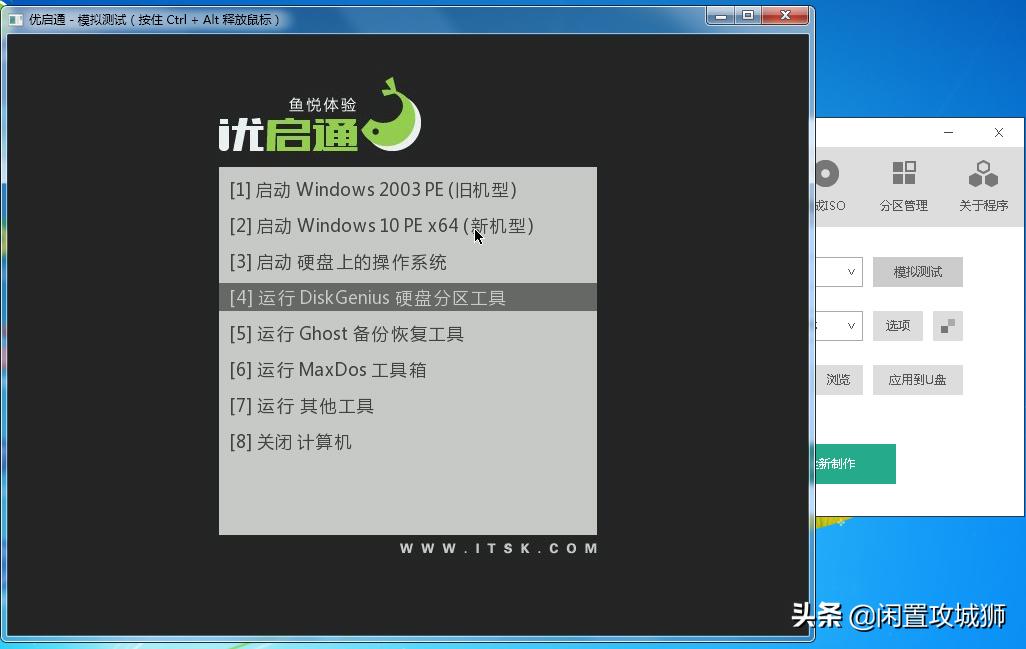Click the 浏览 browse button
This screenshot has width=1026, height=649.
pyautogui.click(x=838, y=379)
